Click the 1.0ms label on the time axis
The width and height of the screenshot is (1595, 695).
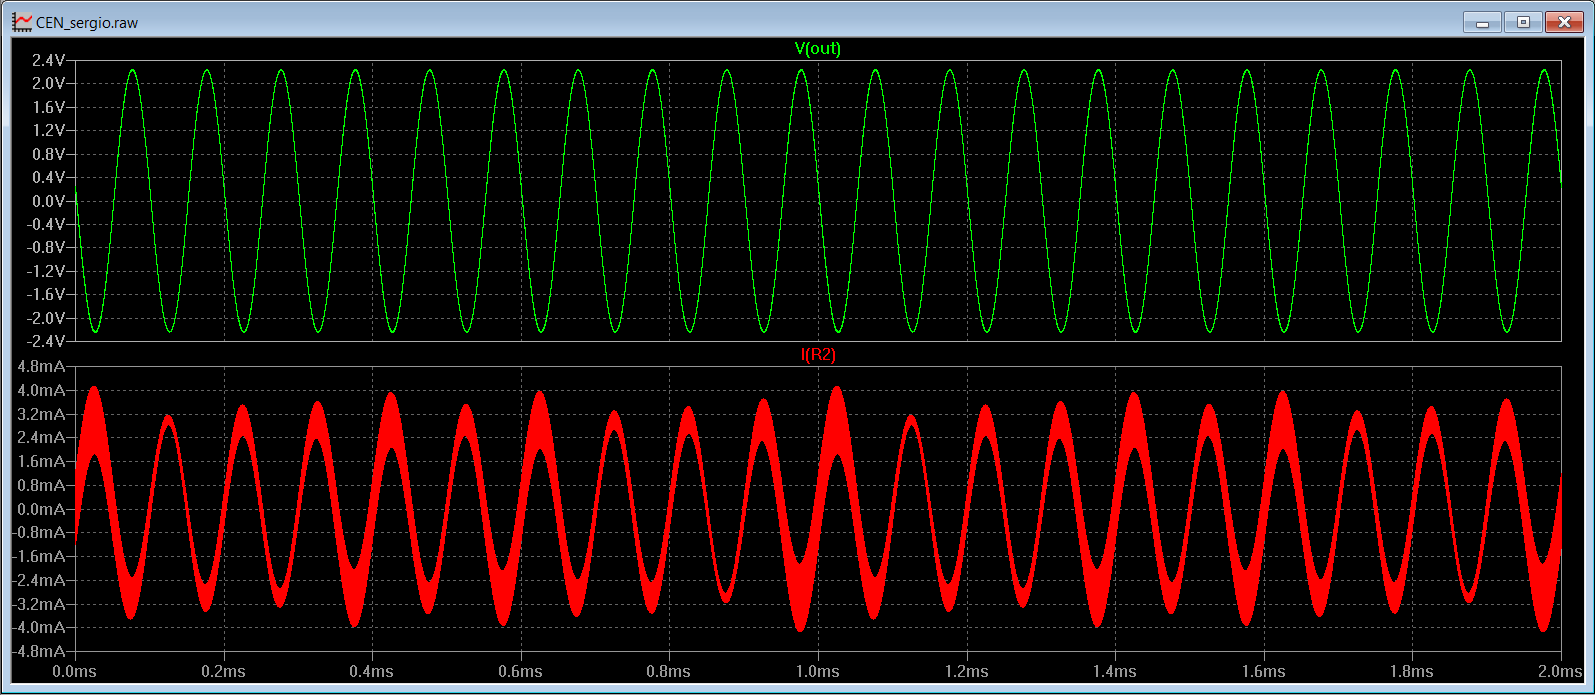click(817, 672)
